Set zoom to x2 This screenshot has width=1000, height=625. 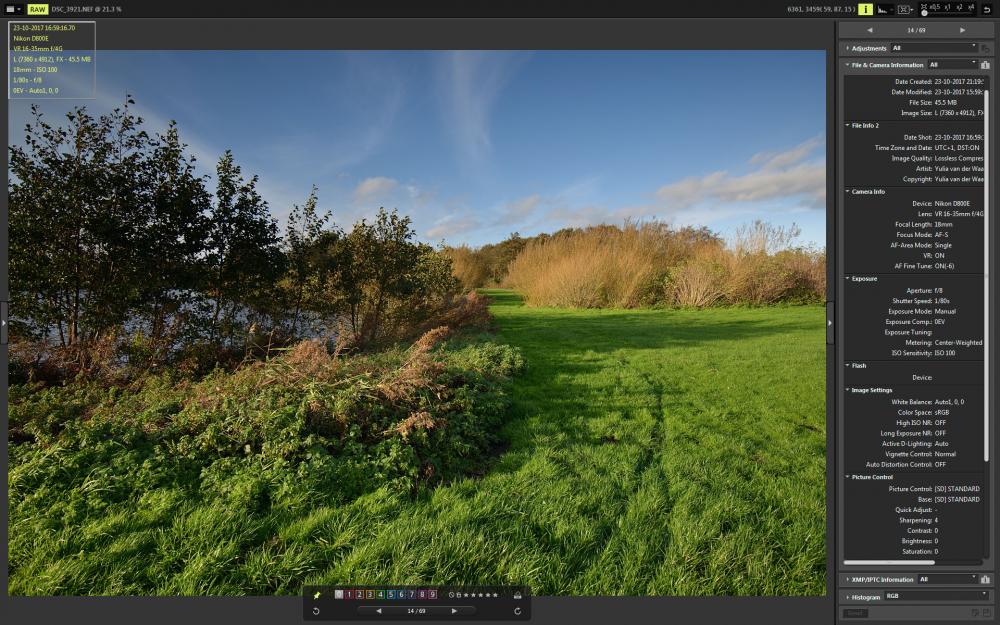click(x=959, y=7)
